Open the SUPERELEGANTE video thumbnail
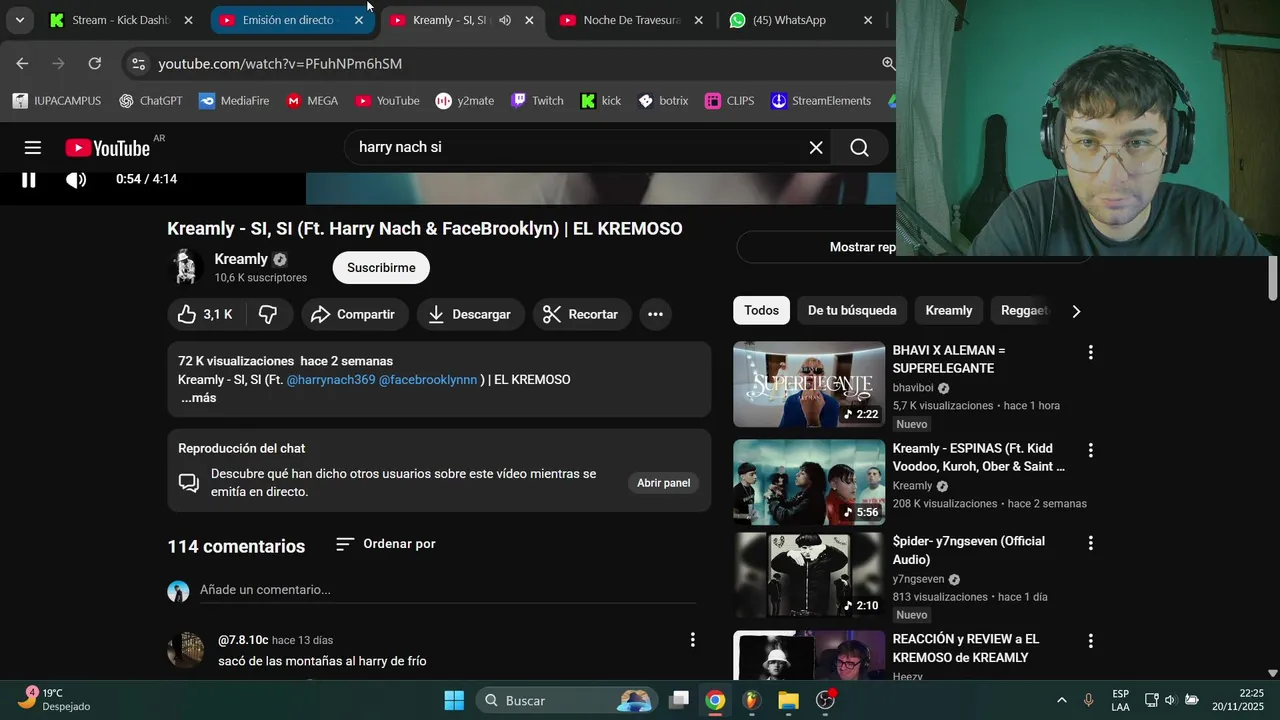 point(809,385)
